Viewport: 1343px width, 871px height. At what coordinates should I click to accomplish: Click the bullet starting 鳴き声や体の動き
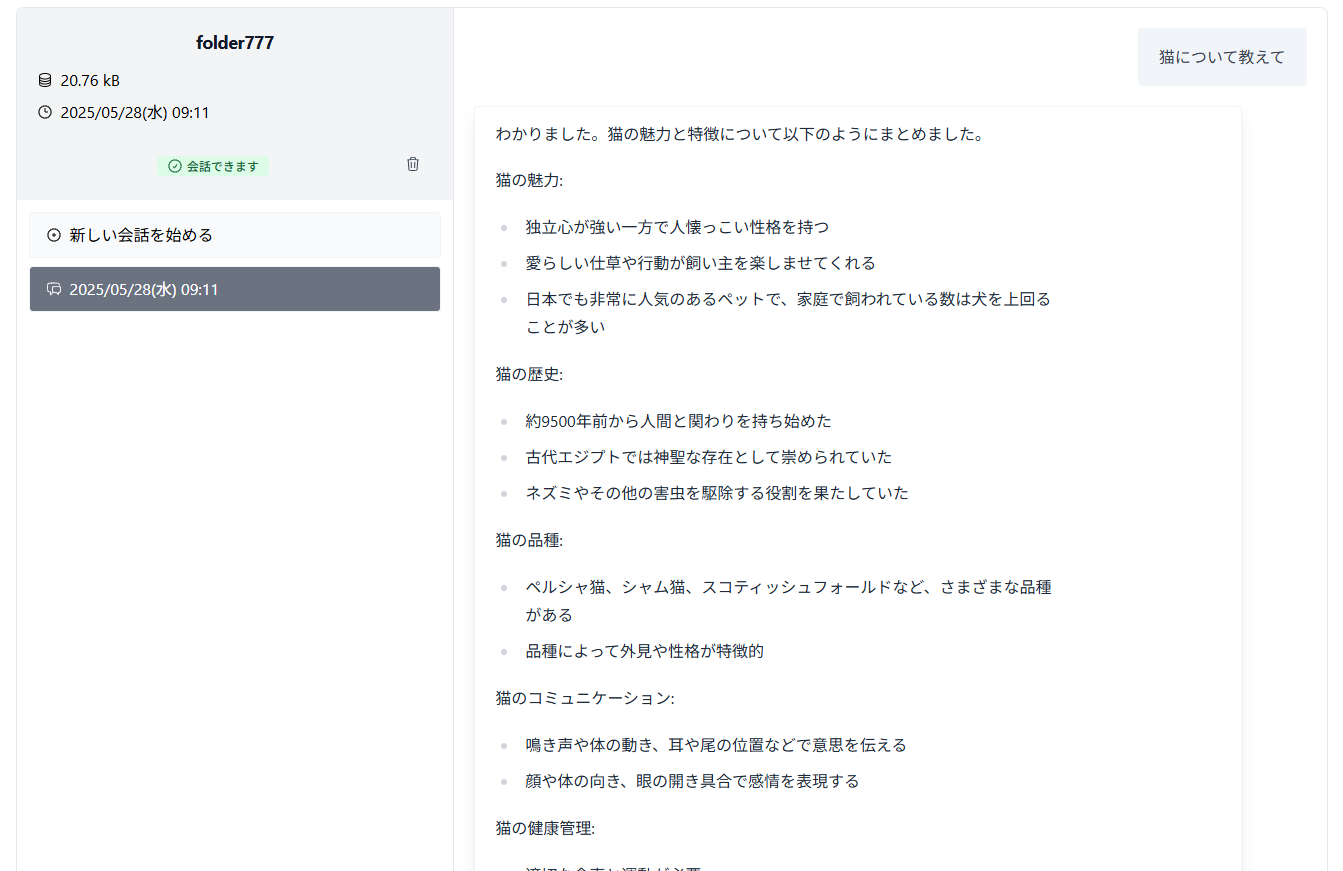(716, 745)
